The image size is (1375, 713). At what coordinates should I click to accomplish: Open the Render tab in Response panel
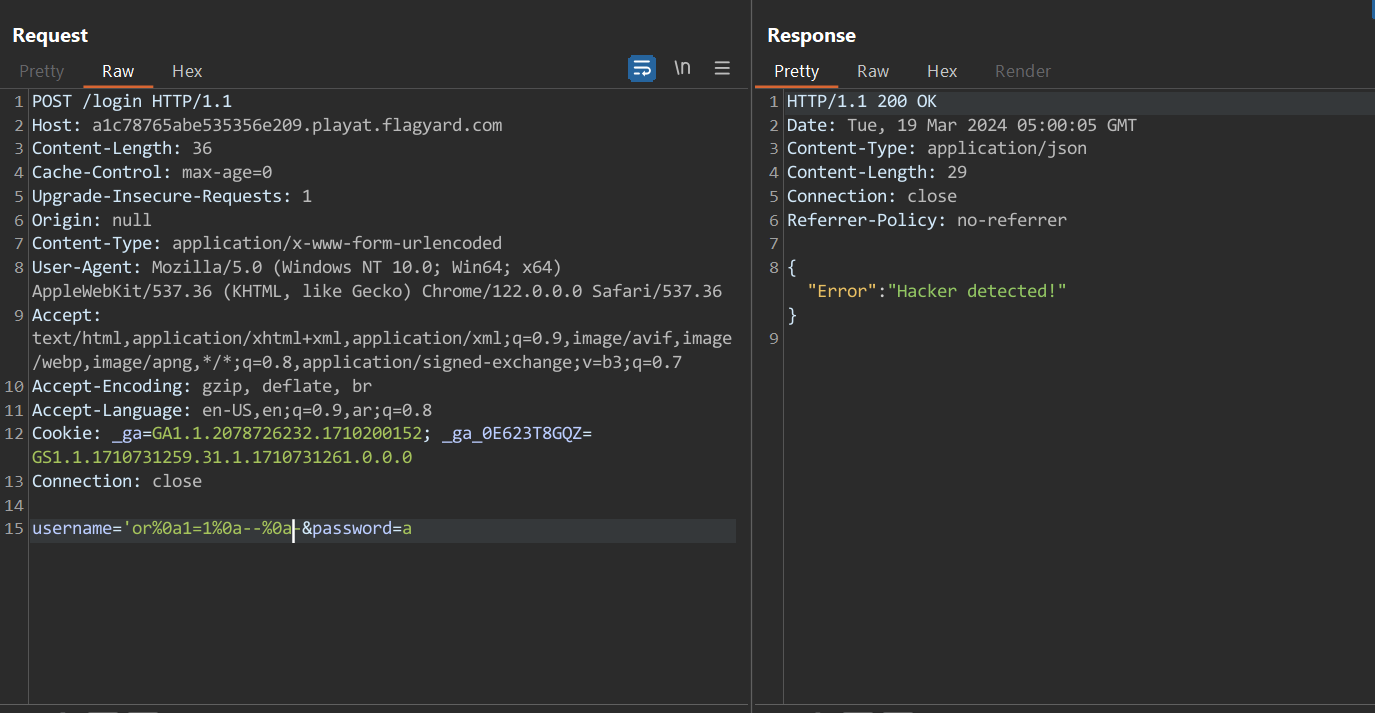(1023, 71)
